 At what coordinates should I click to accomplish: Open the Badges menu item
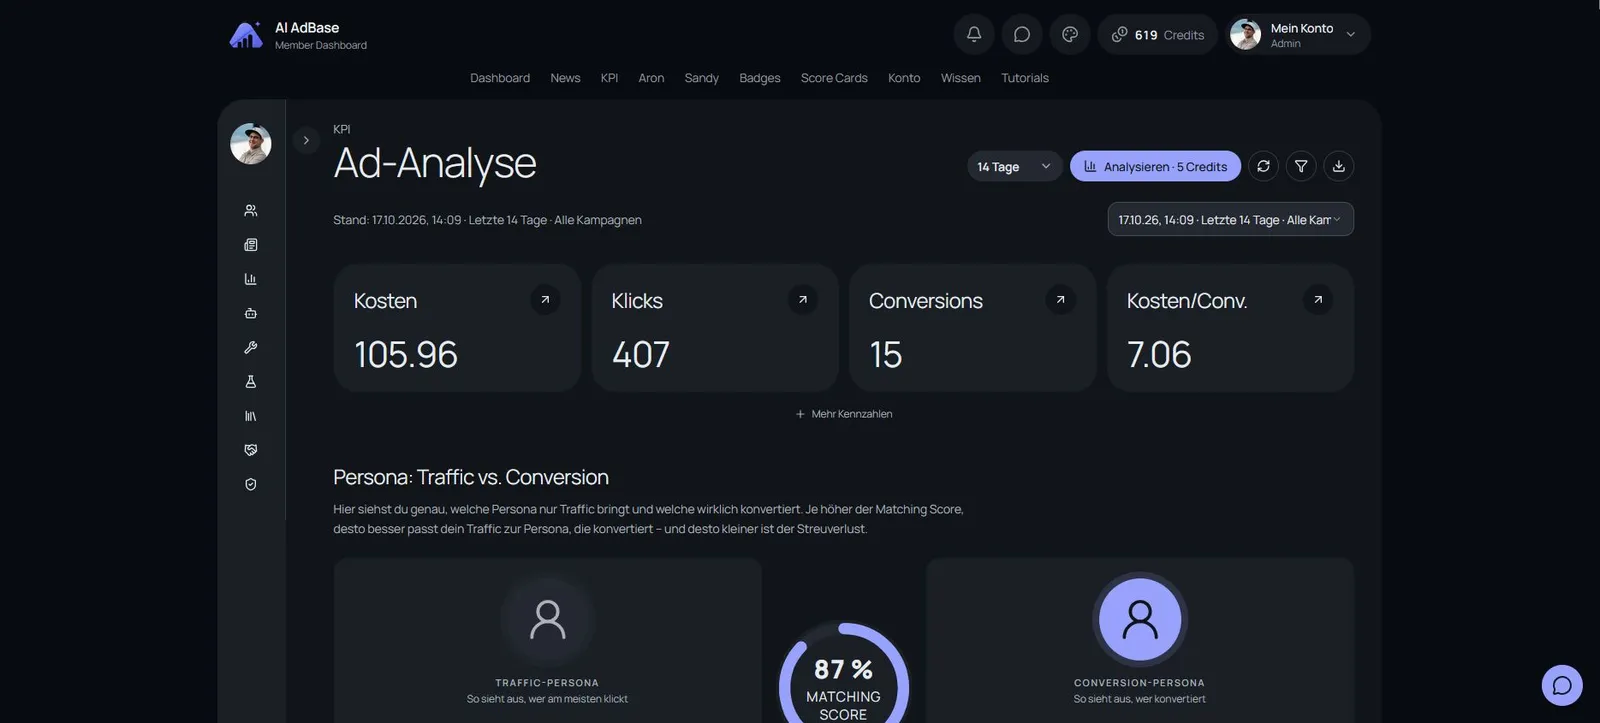tap(760, 78)
